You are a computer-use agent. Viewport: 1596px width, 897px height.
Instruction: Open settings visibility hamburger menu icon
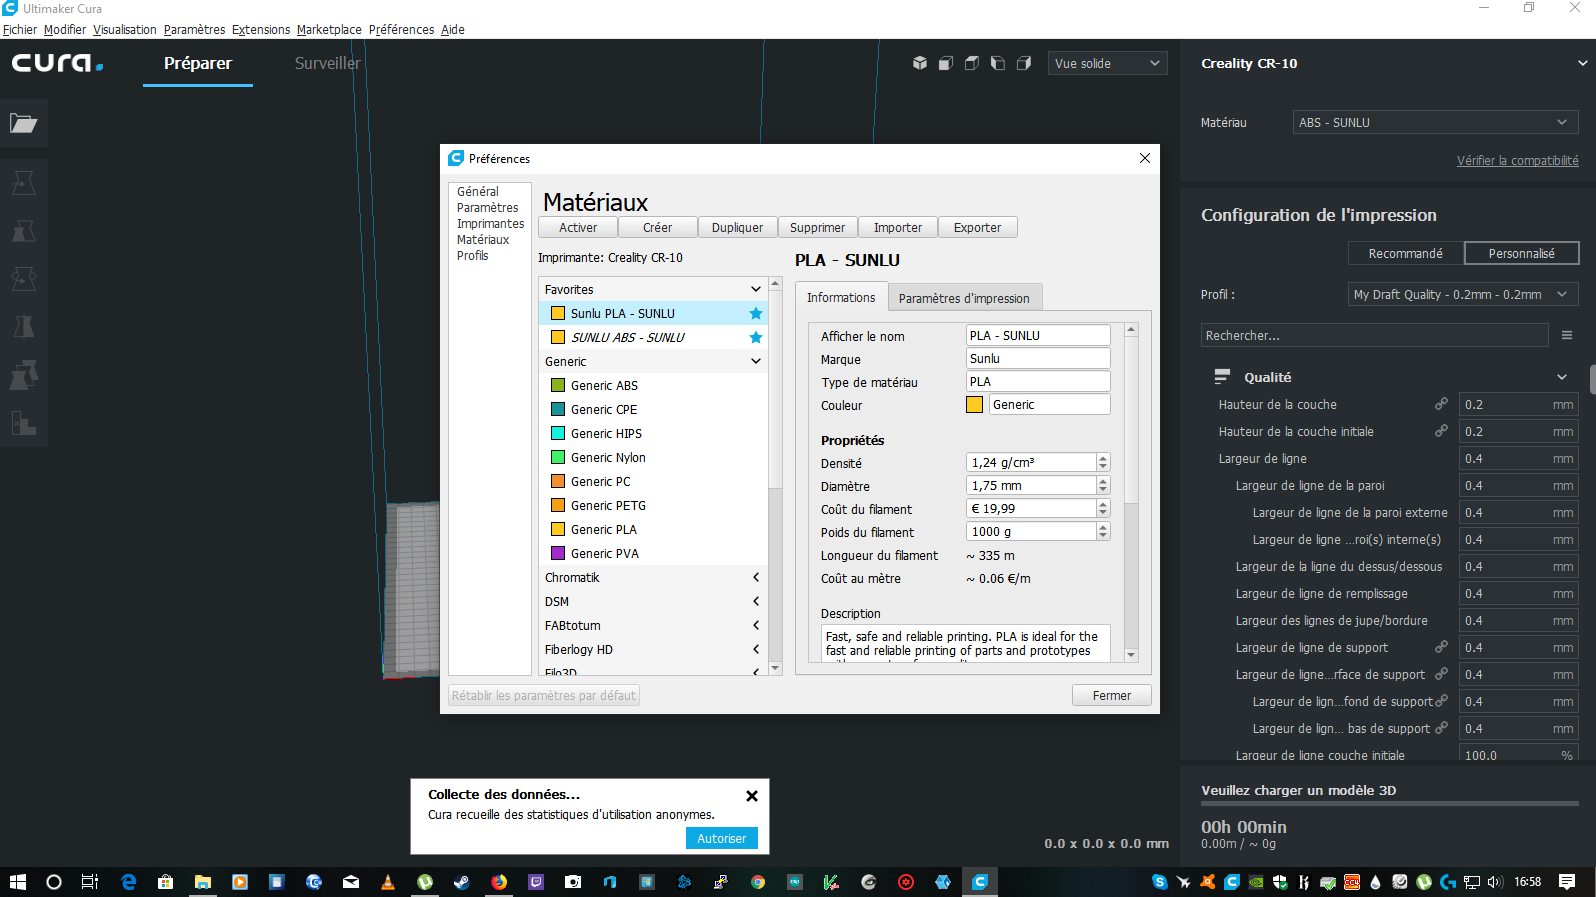[x=1567, y=335]
